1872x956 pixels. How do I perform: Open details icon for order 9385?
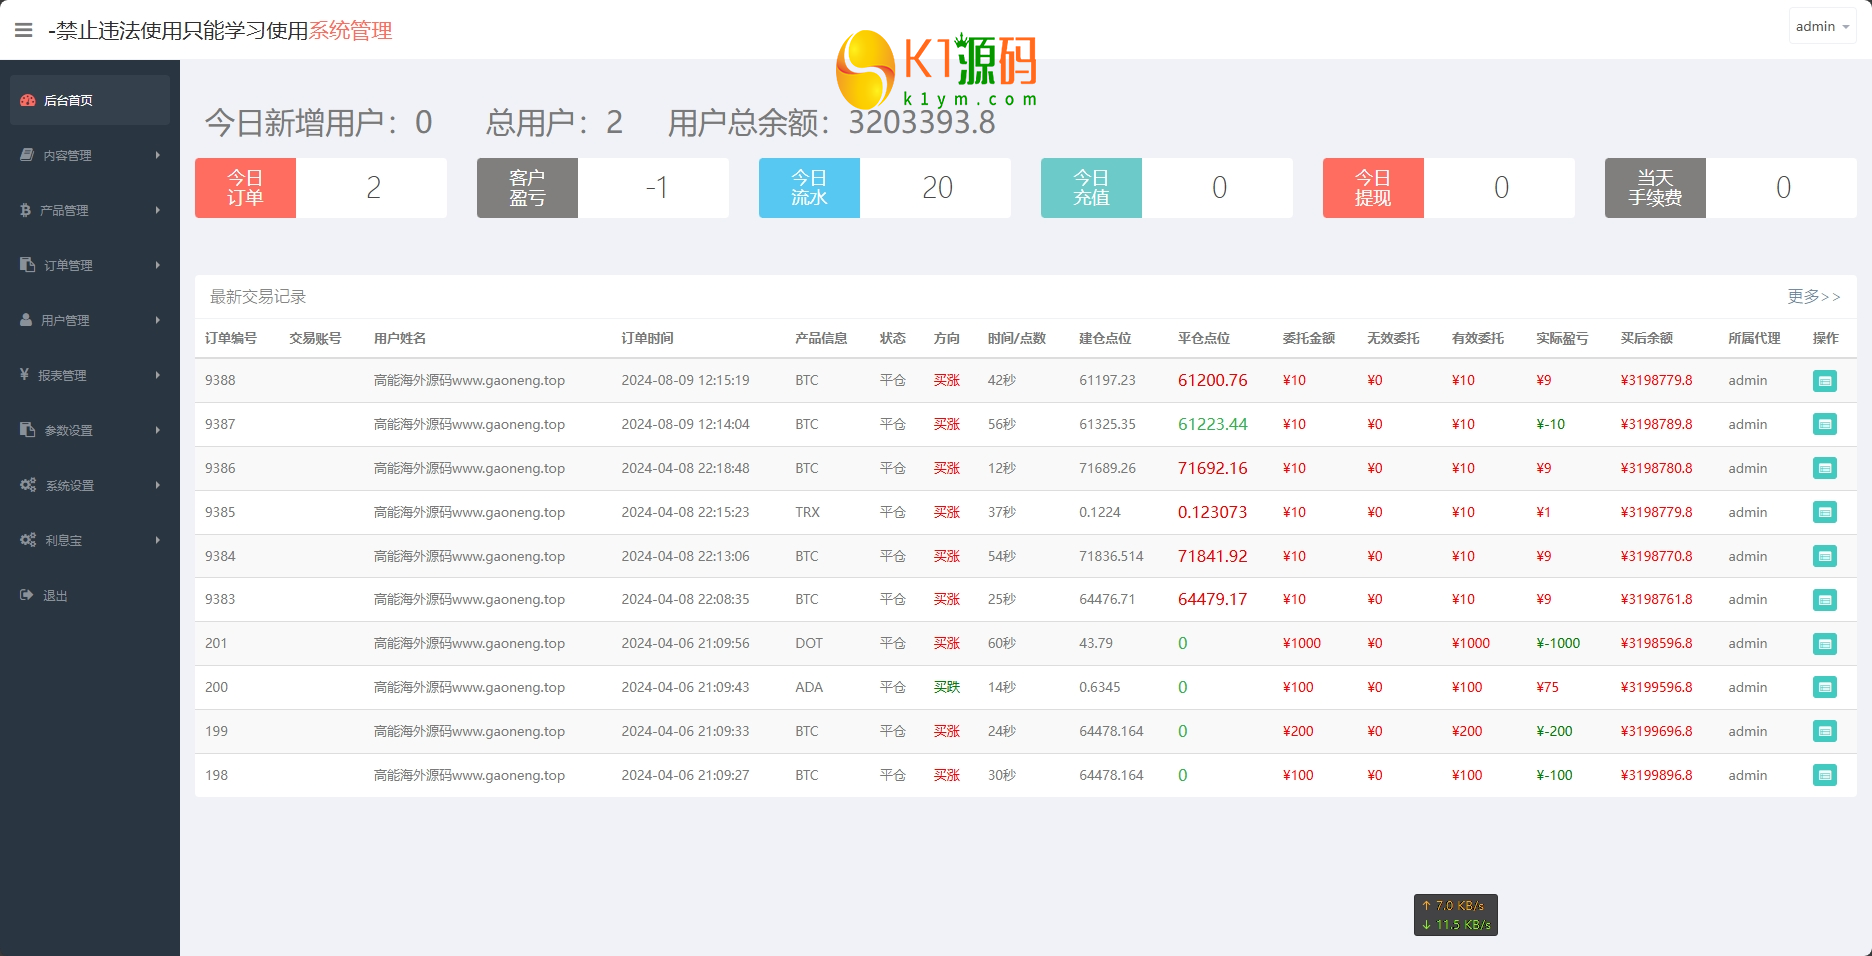click(x=1824, y=513)
